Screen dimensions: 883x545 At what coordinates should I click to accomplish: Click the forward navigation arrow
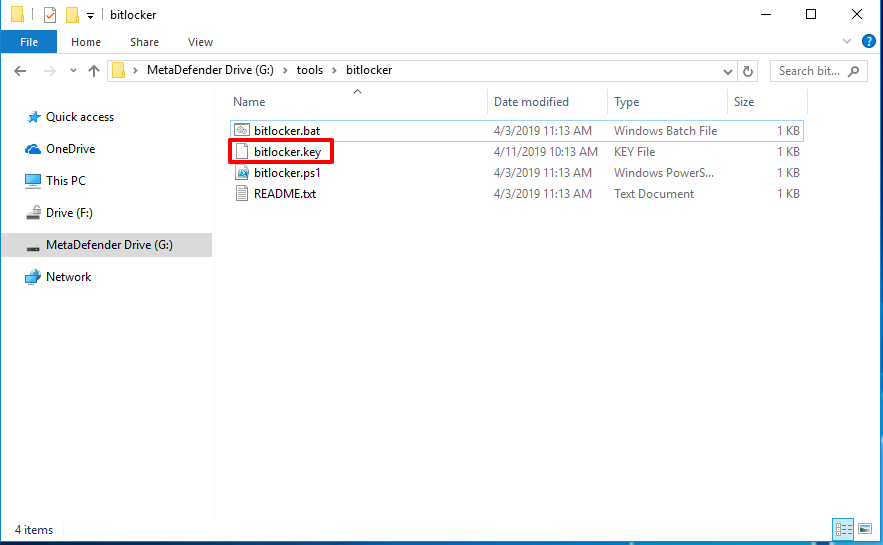click(x=50, y=71)
